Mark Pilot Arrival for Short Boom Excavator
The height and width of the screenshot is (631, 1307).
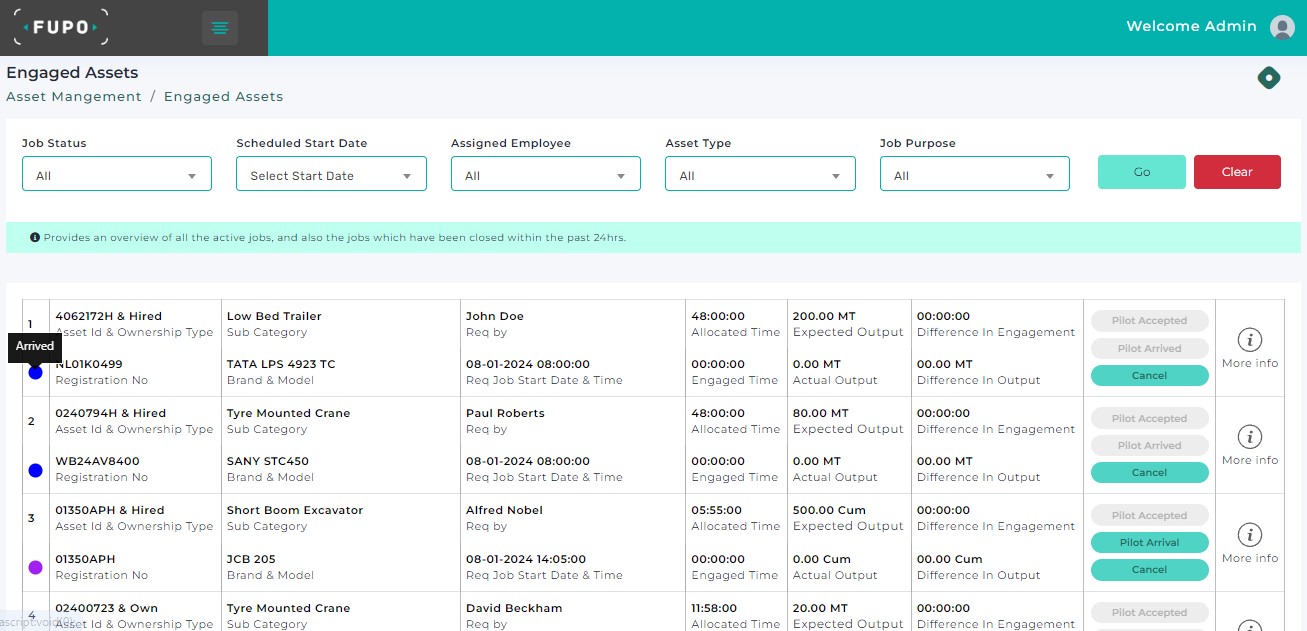coord(1149,543)
